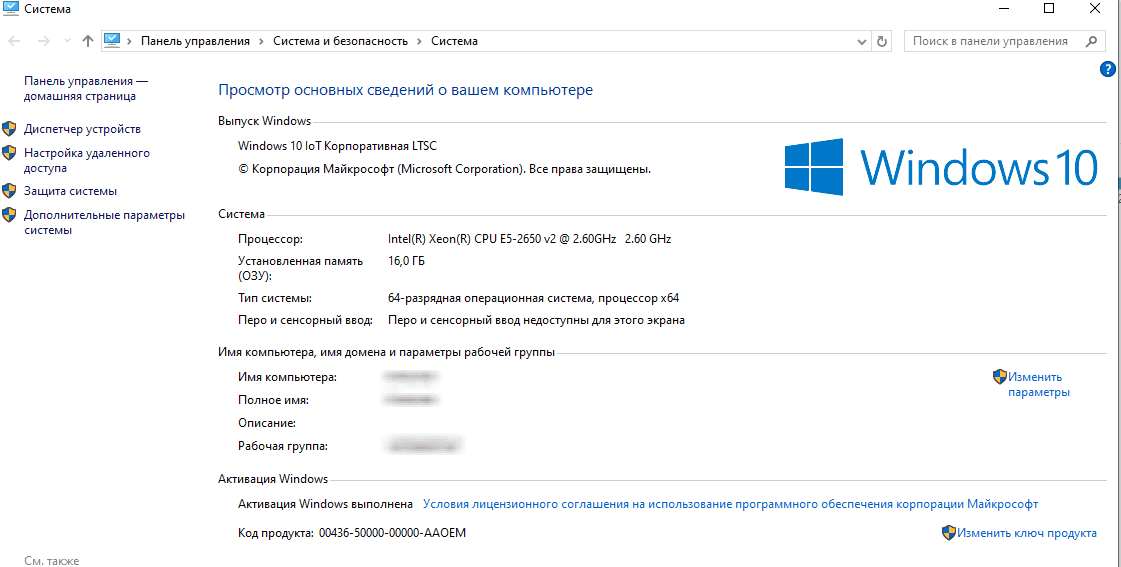Click 'Активация Windows выполнена' text
The image size is (1121, 567).
click(325, 504)
